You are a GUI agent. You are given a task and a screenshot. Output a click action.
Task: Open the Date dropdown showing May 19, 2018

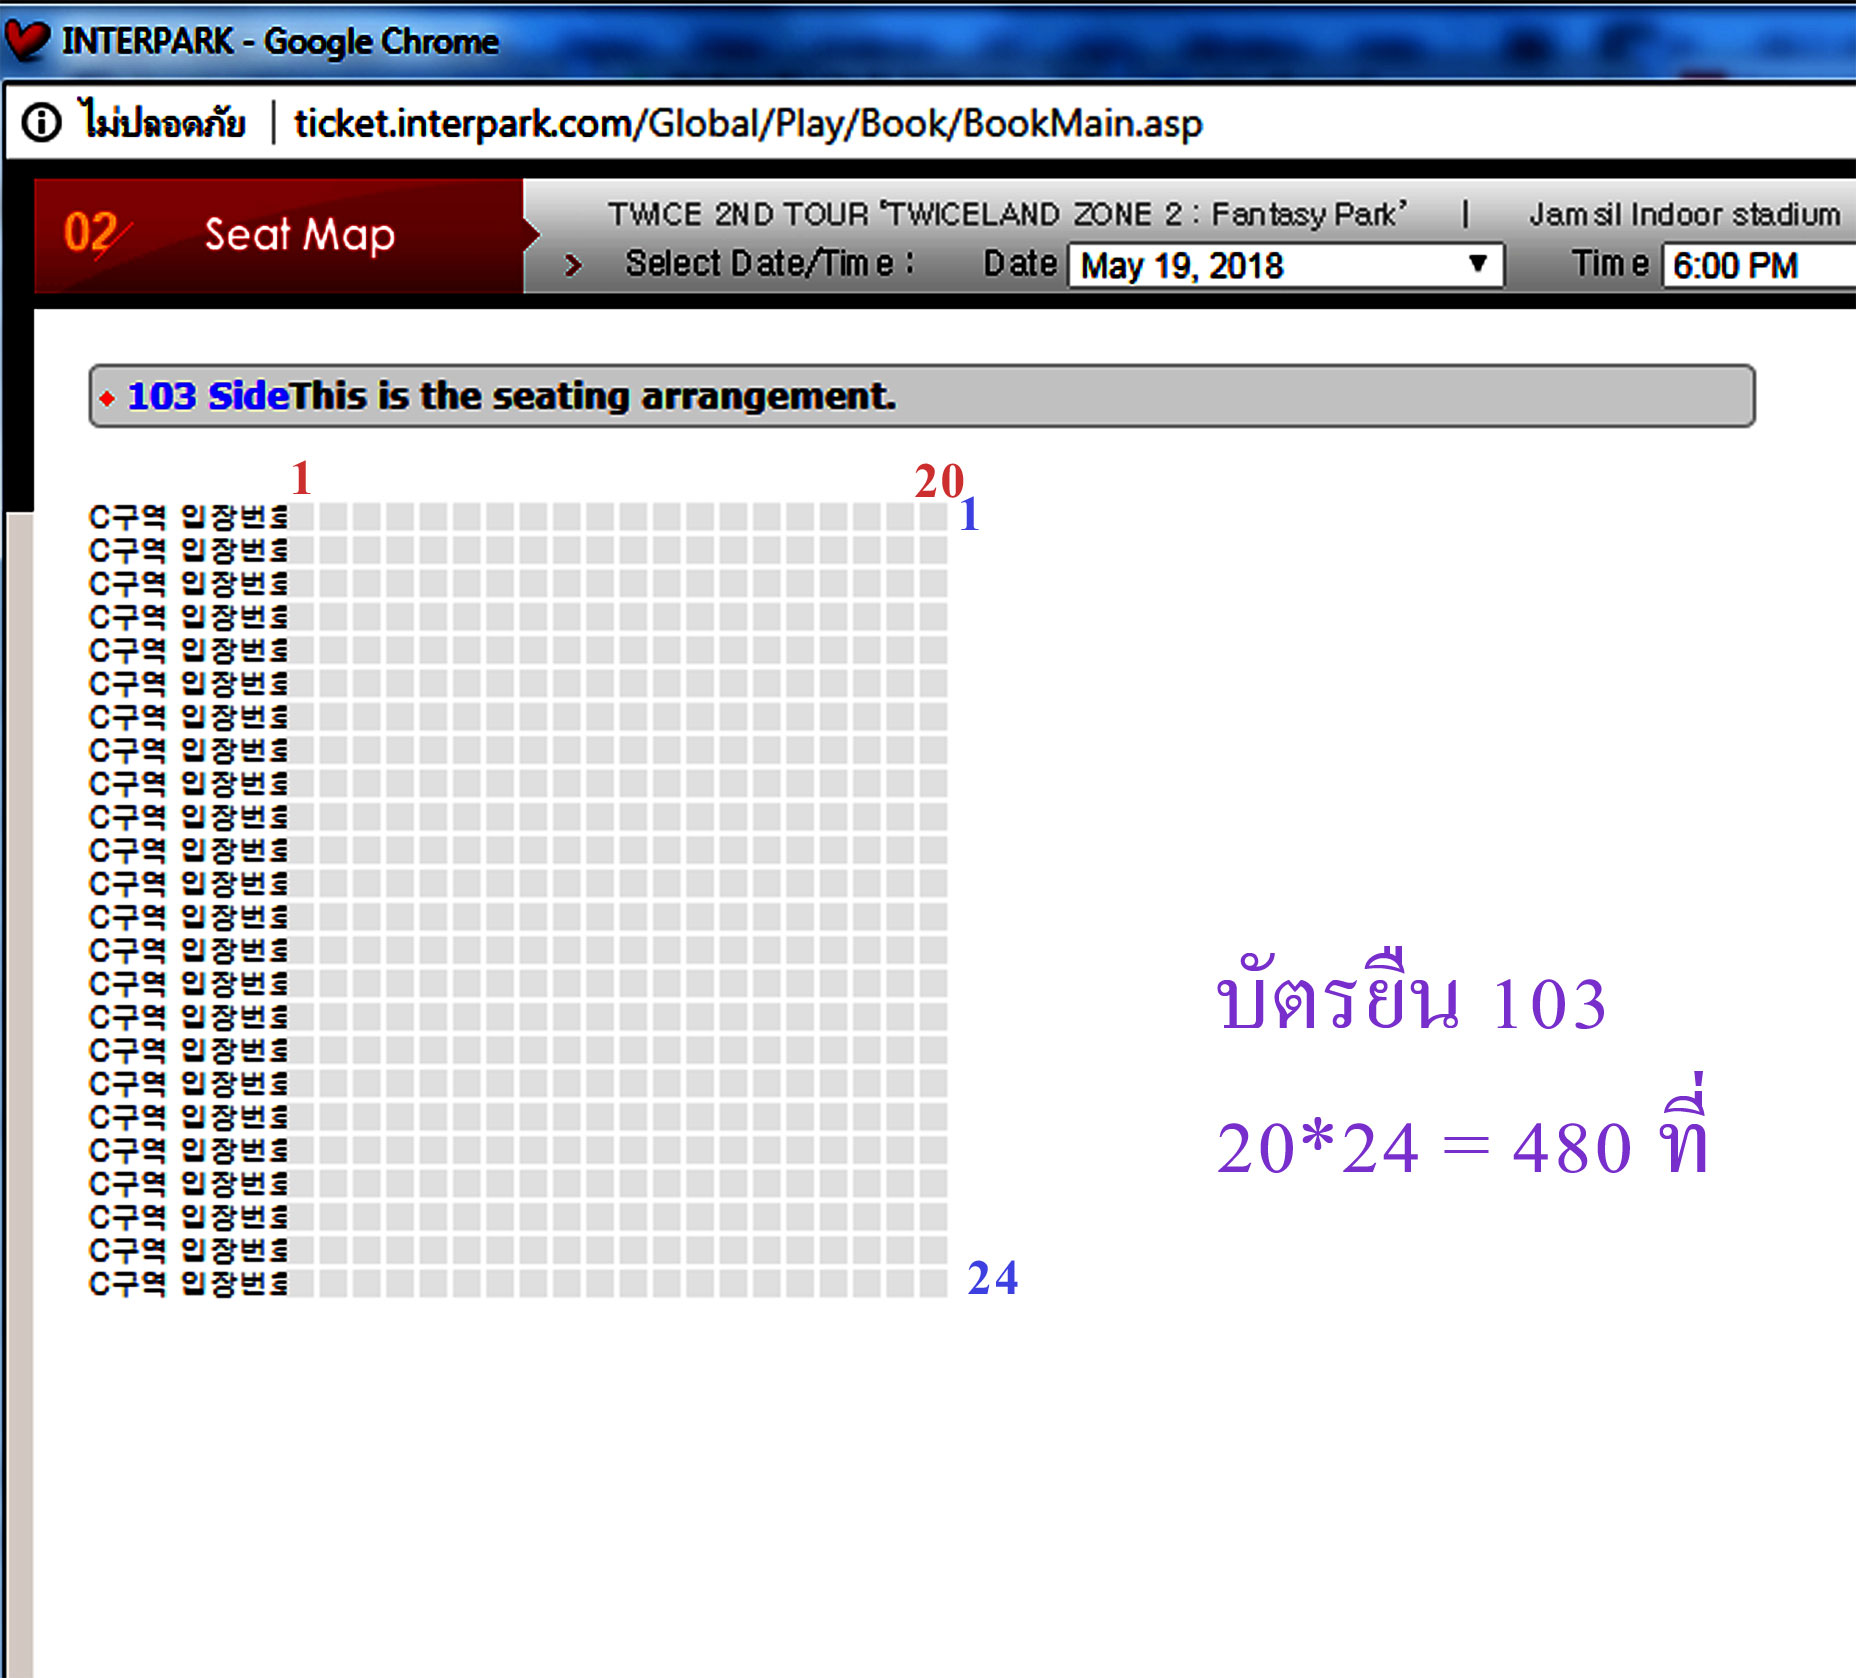(x=1286, y=266)
